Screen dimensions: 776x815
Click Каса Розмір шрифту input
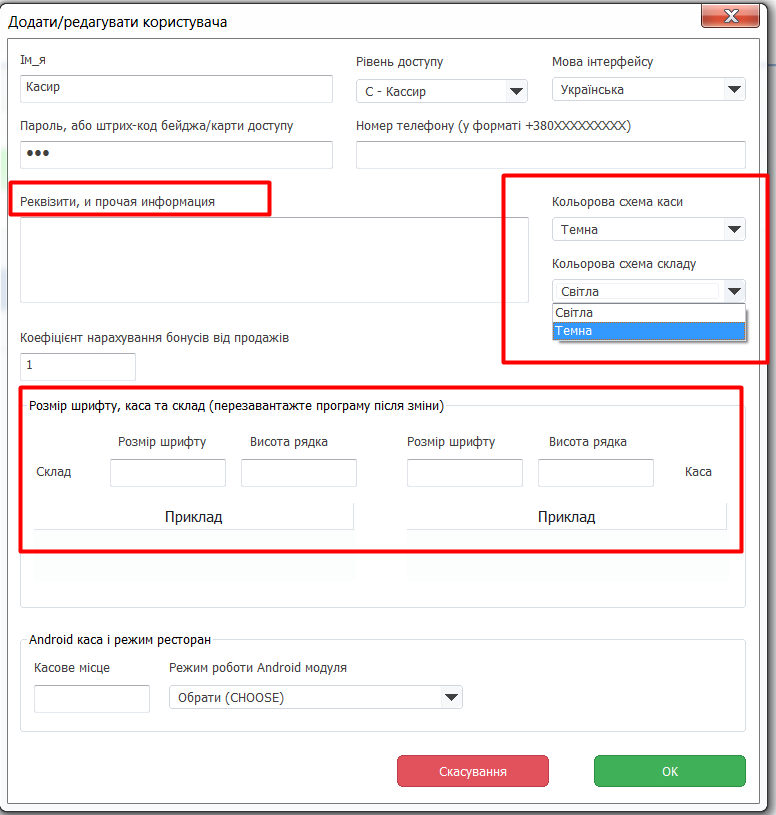[465, 472]
